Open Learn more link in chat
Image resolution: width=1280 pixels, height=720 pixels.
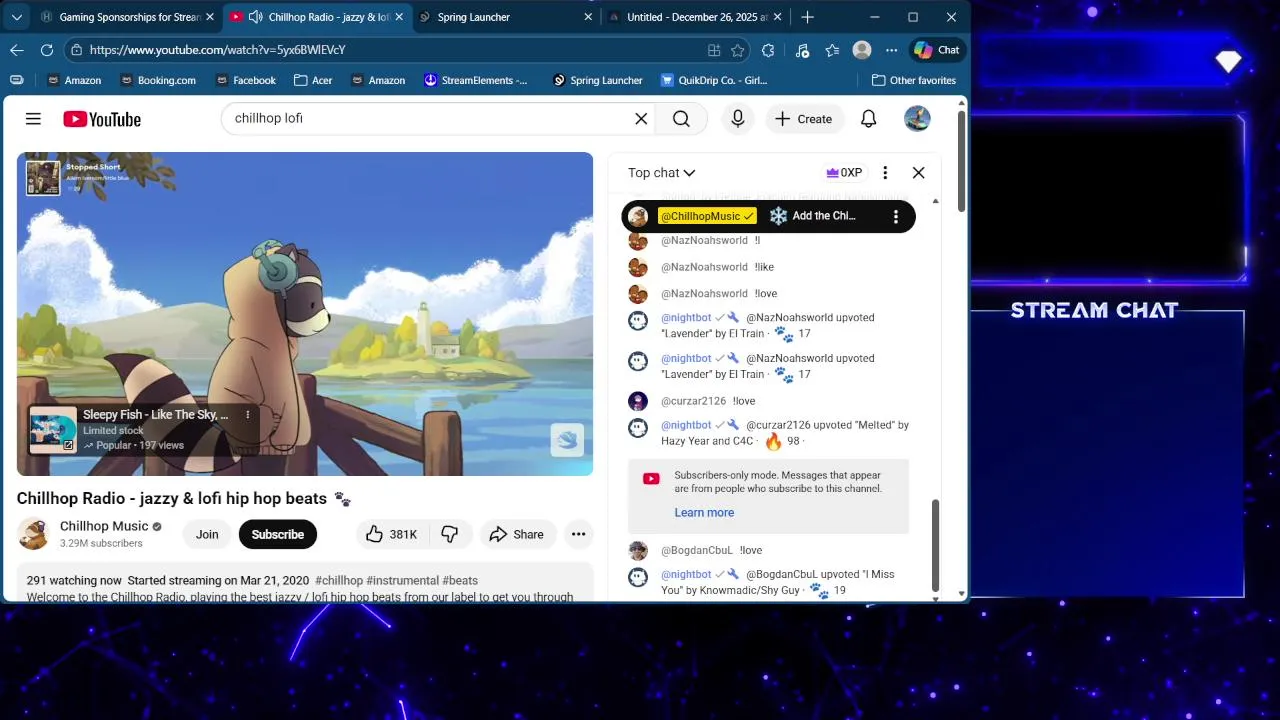[704, 512]
